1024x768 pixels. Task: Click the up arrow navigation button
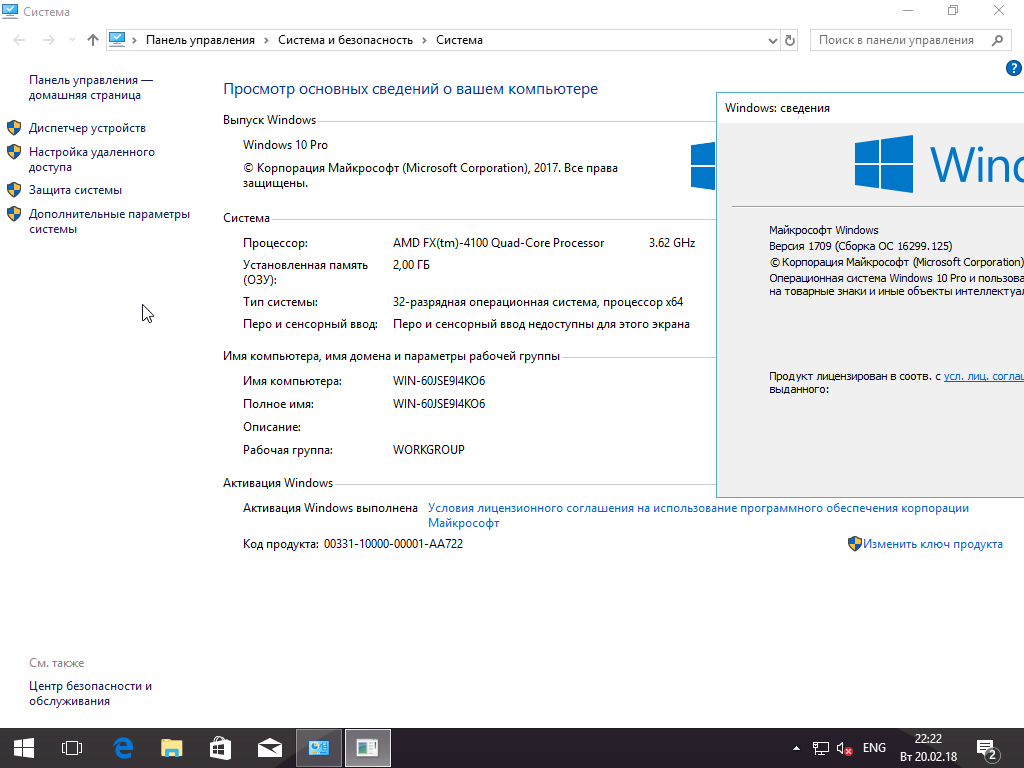click(x=93, y=40)
